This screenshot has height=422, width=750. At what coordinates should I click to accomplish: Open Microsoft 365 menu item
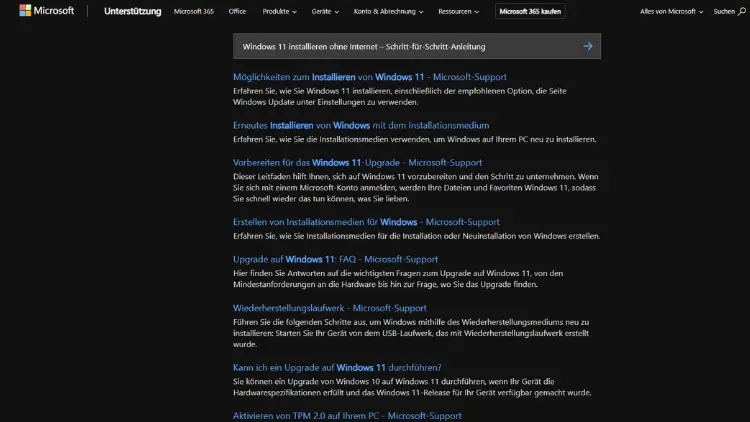click(x=194, y=11)
